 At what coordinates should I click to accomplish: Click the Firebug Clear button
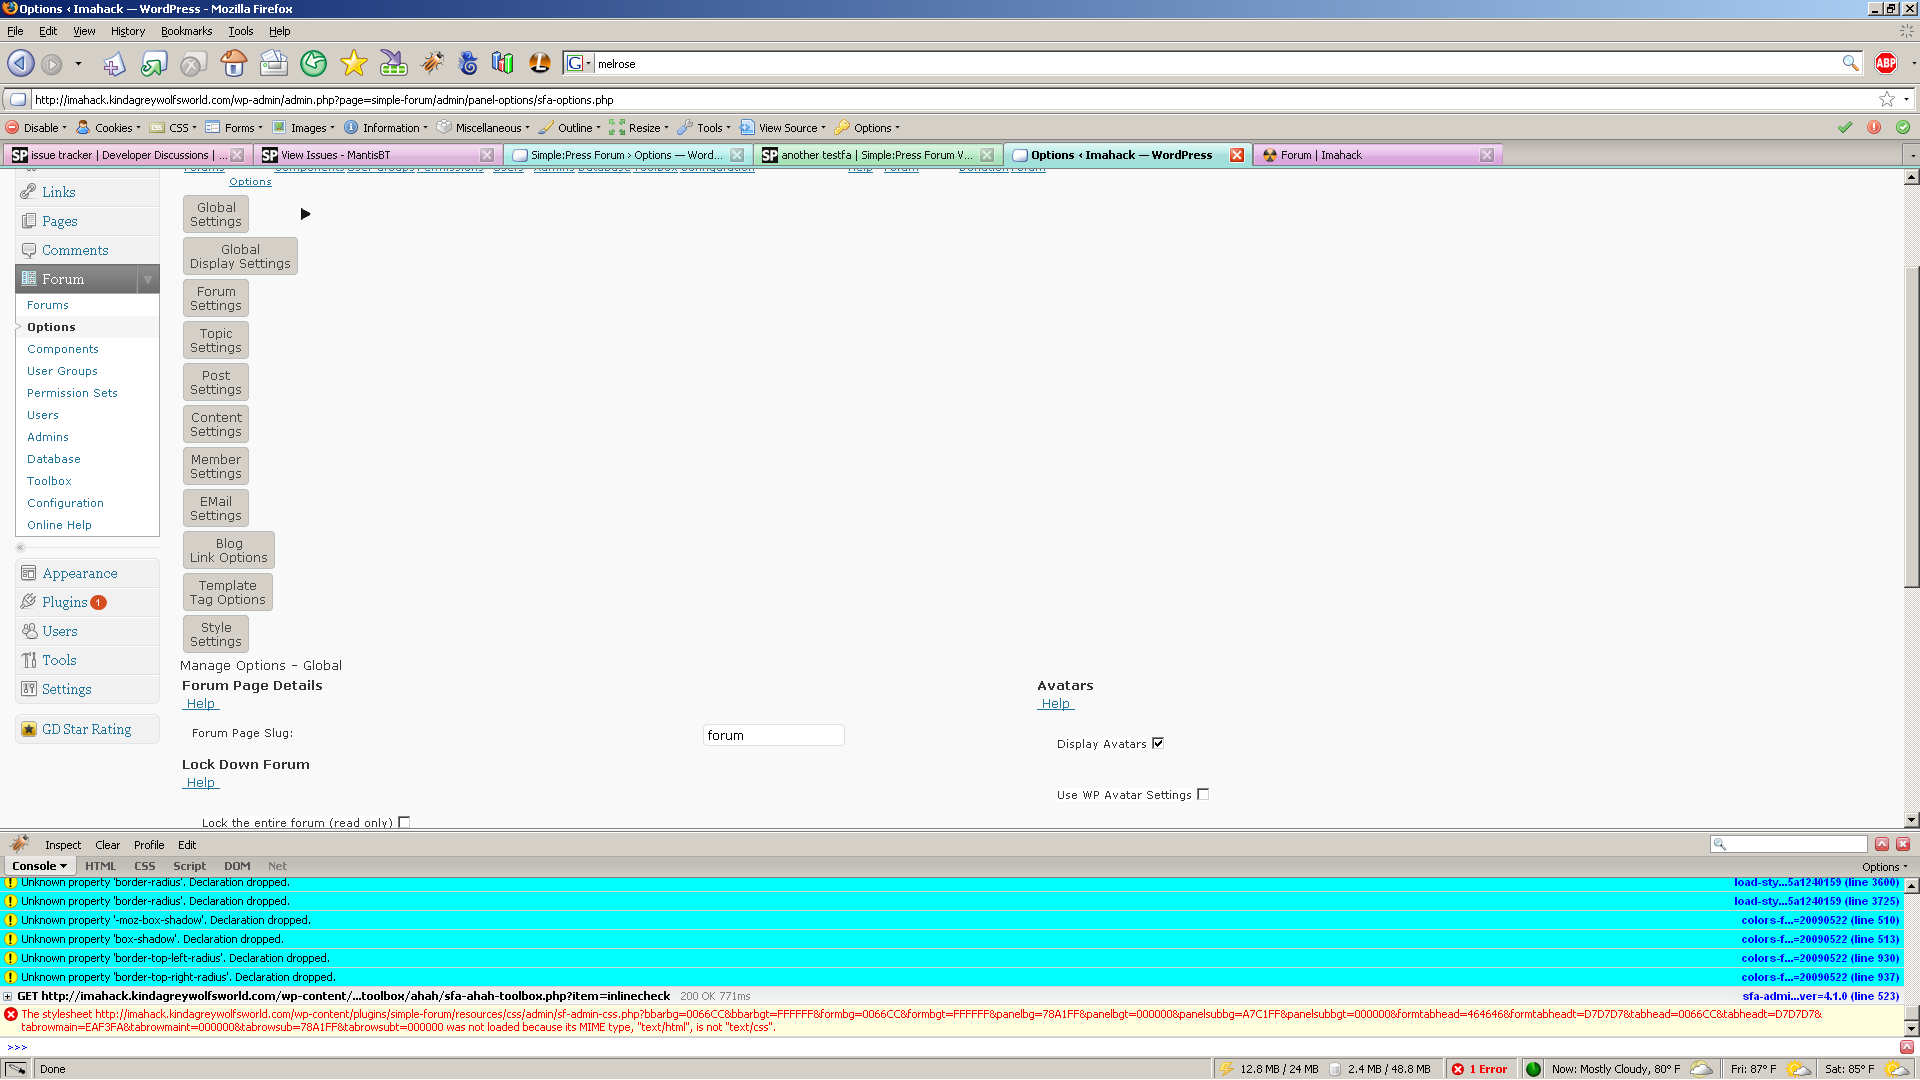107,845
